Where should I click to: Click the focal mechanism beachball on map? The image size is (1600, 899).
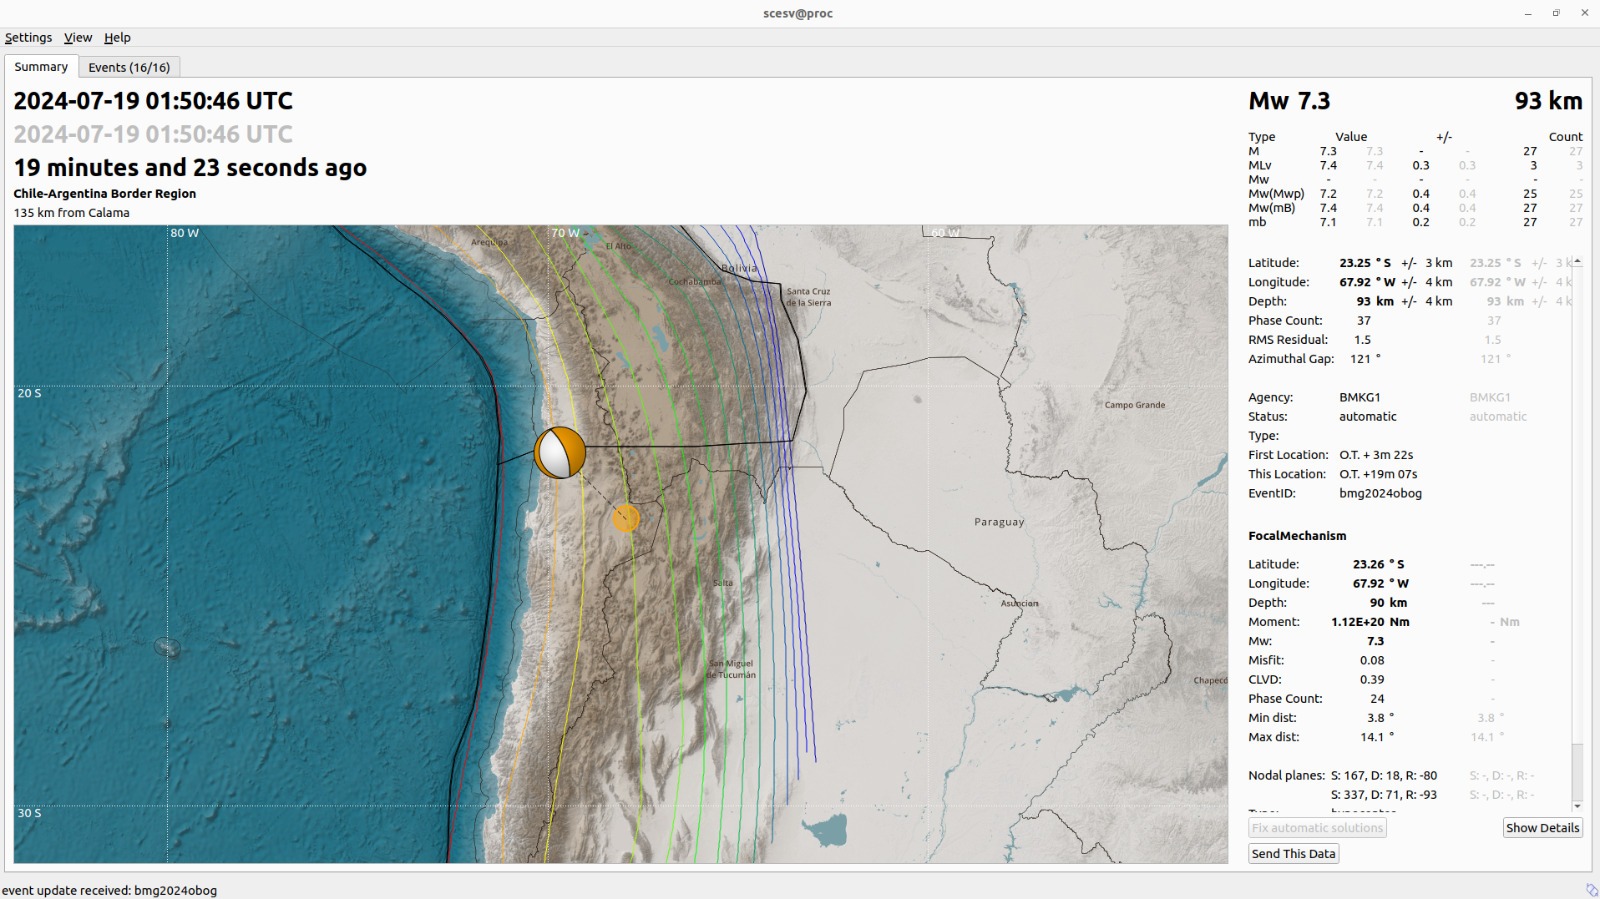pos(560,453)
